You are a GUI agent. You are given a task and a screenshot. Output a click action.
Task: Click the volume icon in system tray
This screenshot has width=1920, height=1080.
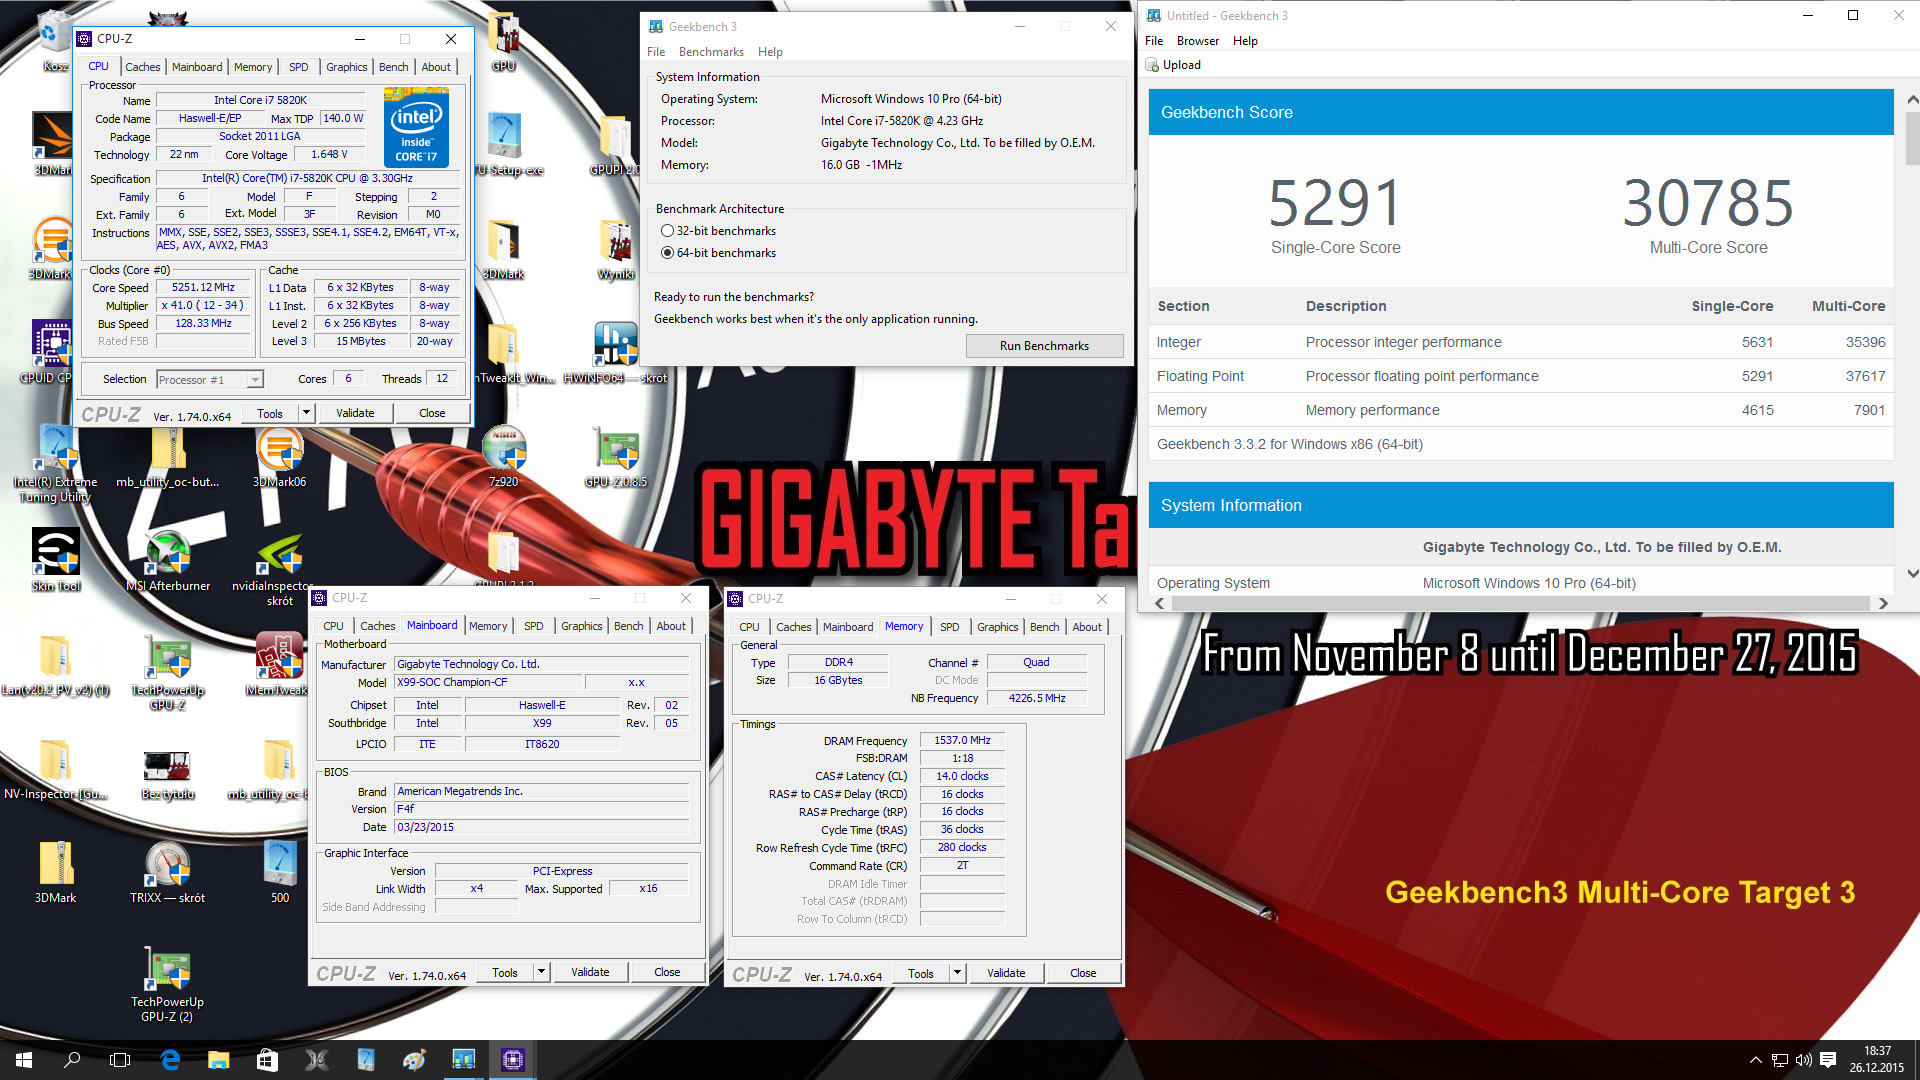pos(1804,1060)
